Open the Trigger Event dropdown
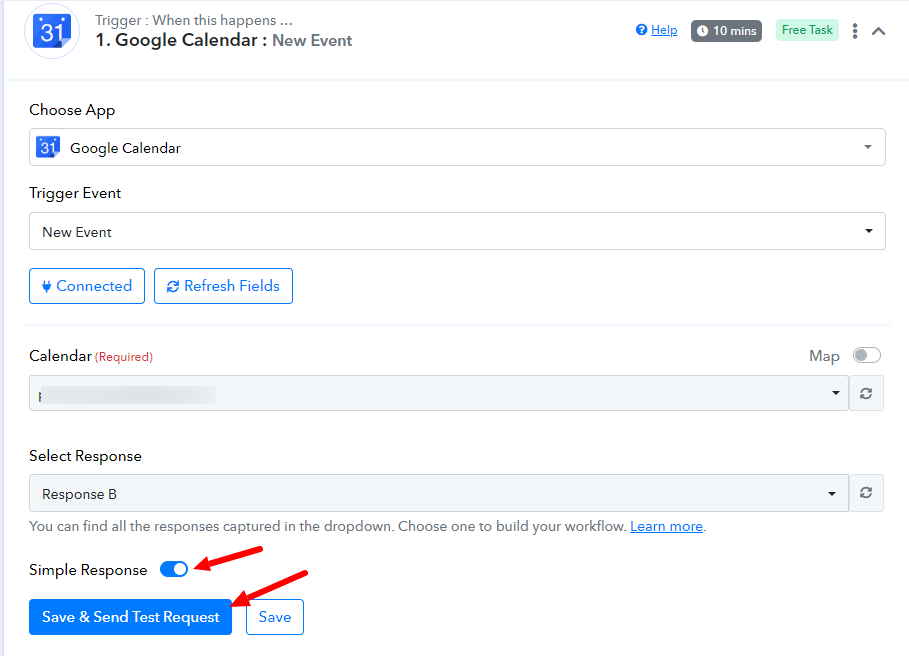The image size is (909, 656). point(457,231)
